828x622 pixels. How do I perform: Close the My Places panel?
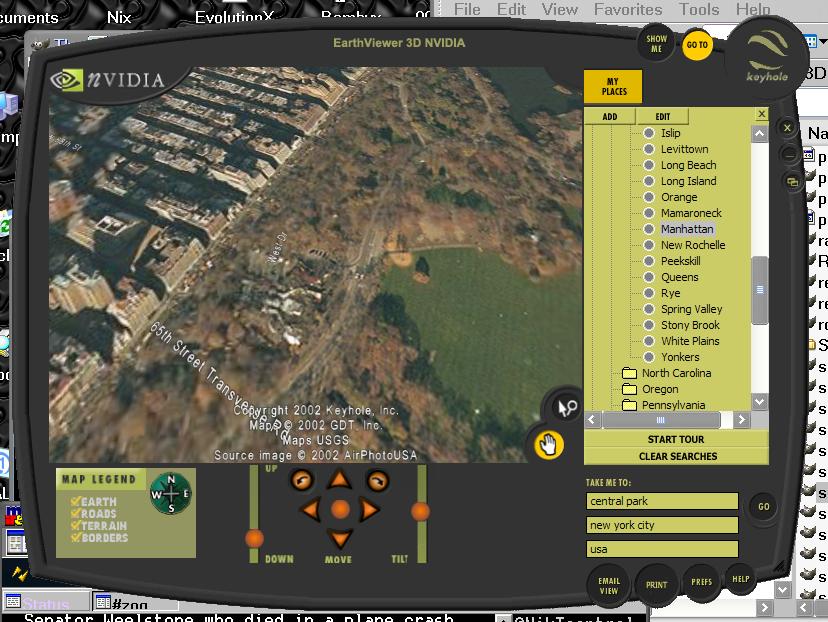761,114
